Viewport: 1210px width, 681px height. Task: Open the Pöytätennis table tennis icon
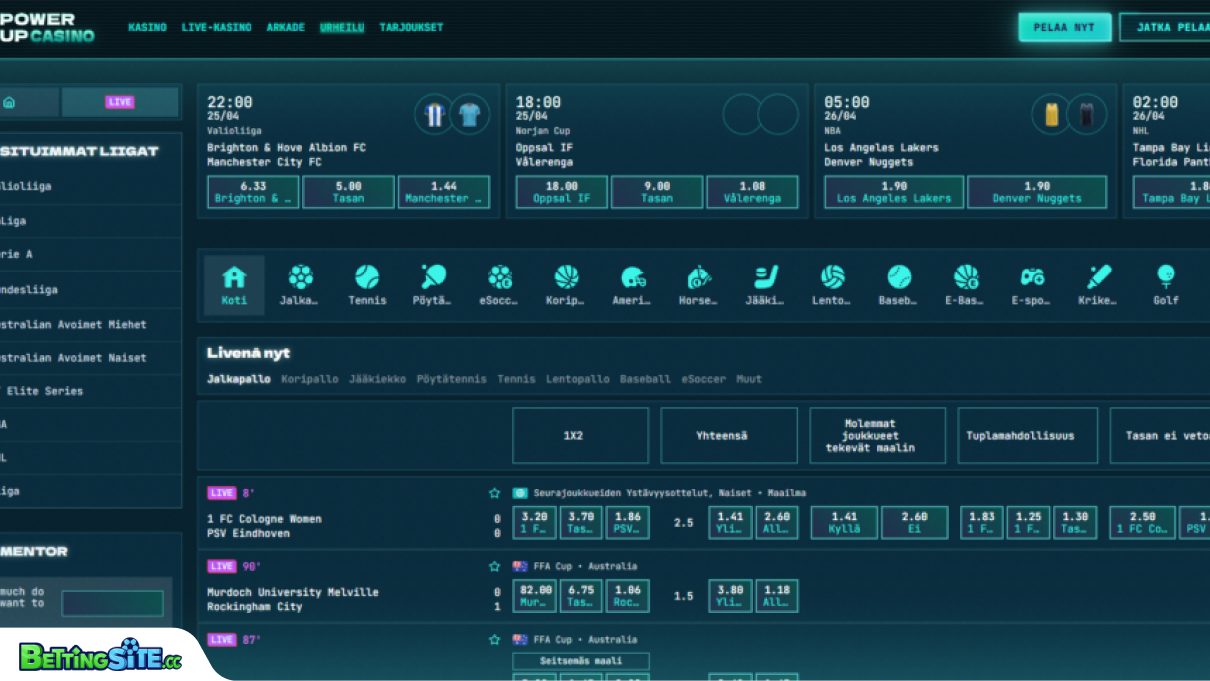tap(433, 285)
